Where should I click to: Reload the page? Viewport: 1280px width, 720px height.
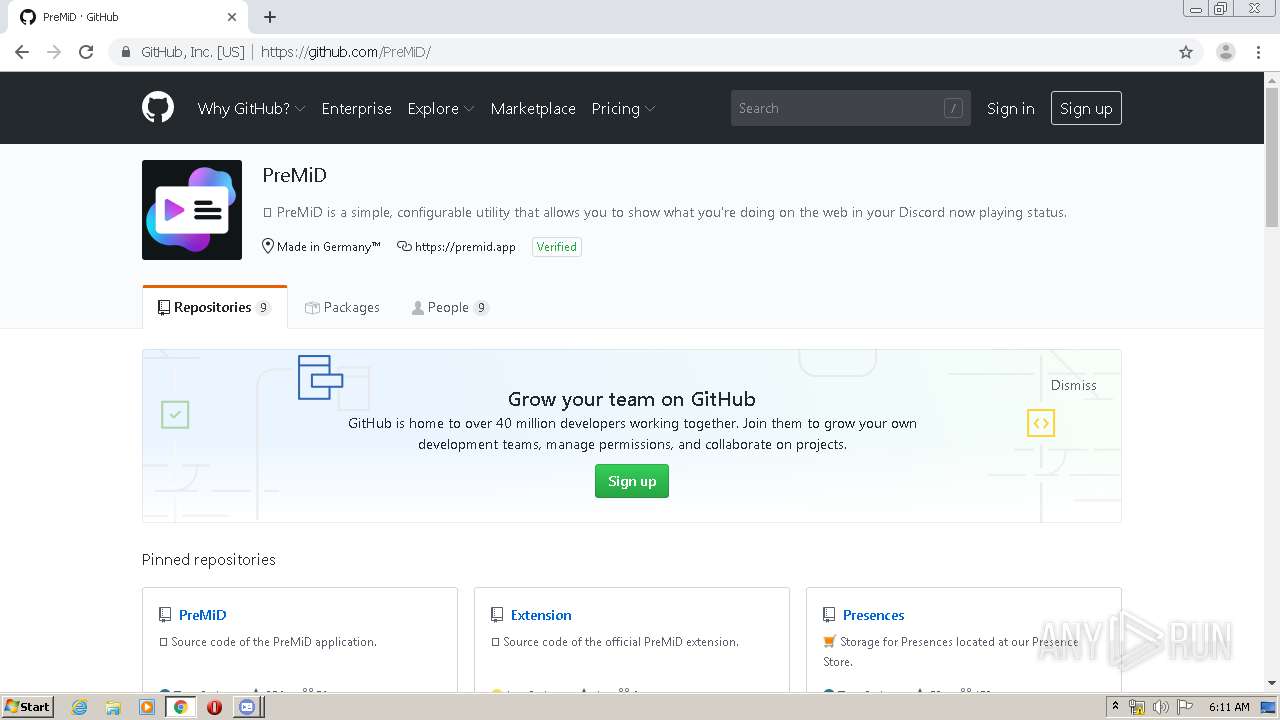[x=86, y=52]
